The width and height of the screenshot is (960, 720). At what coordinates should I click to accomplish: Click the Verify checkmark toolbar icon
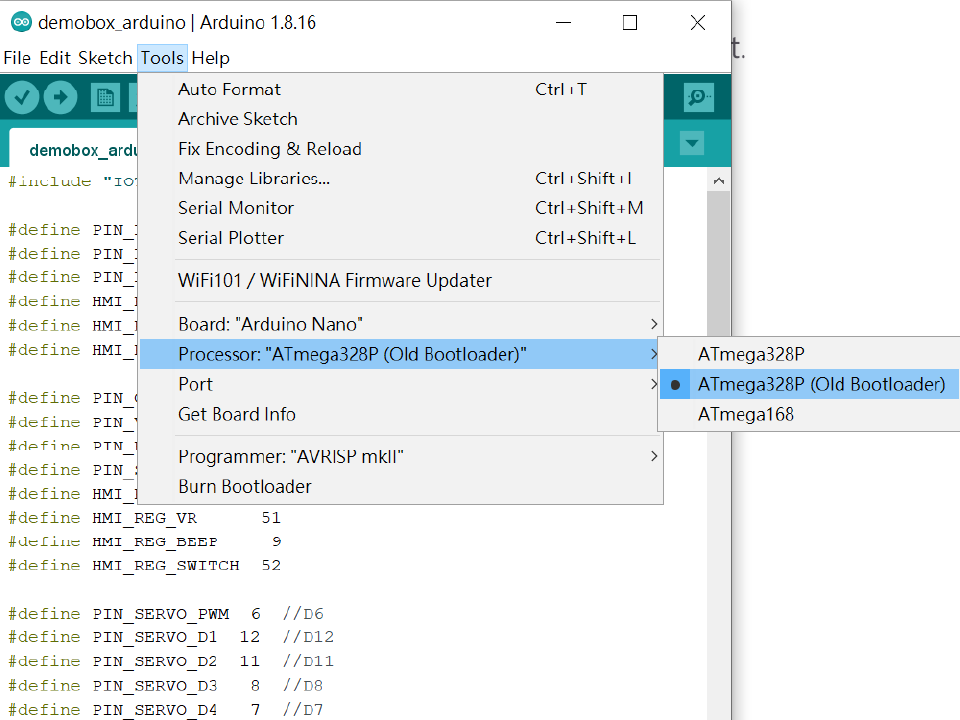(x=22, y=97)
